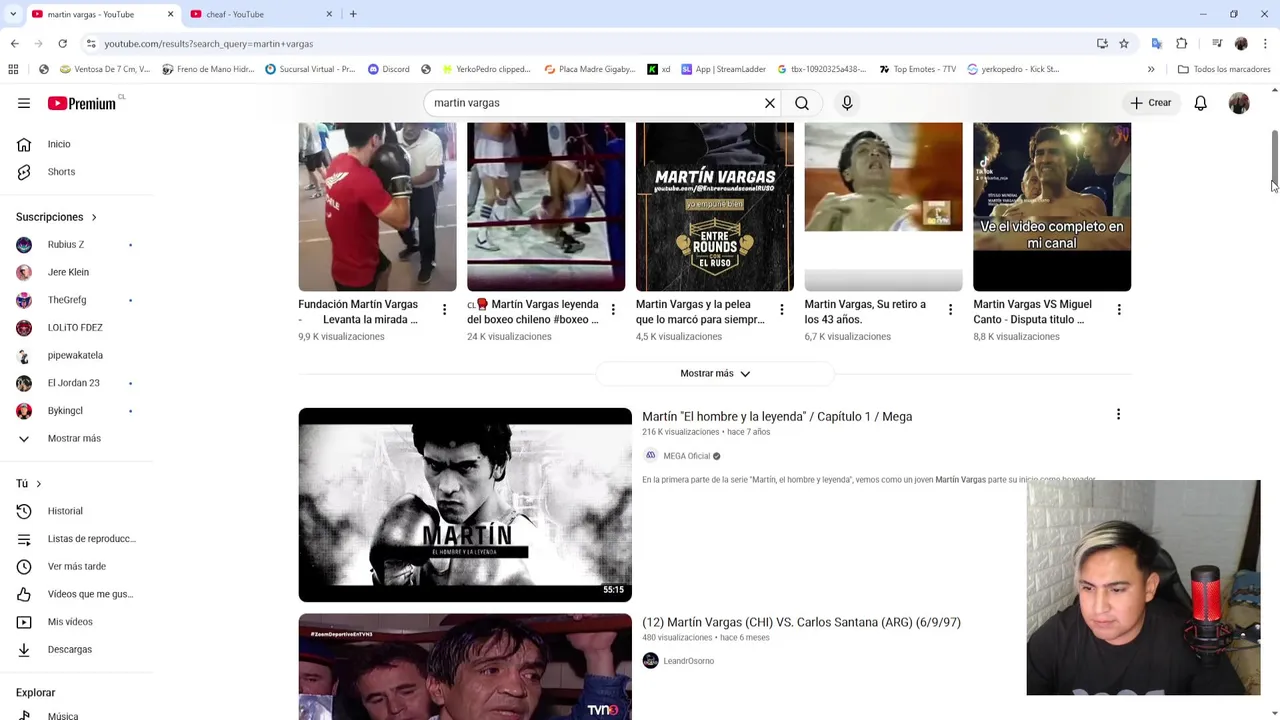Click the Crear button
The height and width of the screenshot is (720, 1280).
click(x=1150, y=103)
